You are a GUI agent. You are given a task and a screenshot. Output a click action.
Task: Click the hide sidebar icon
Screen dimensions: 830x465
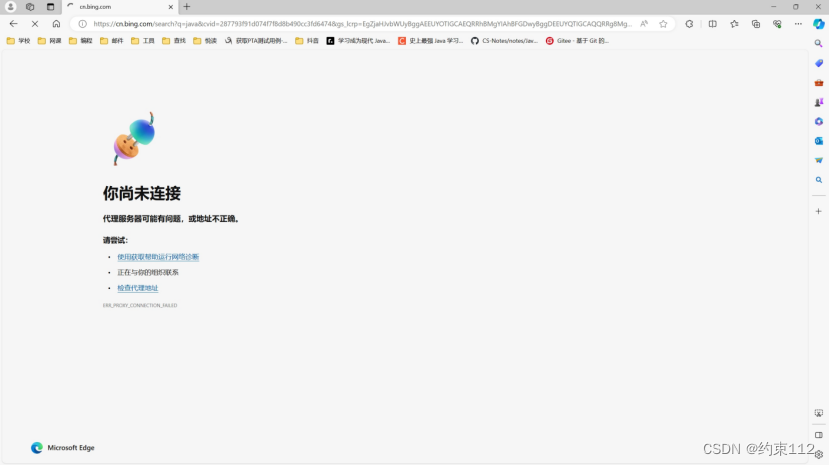pyautogui.click(x=819, y=435)
